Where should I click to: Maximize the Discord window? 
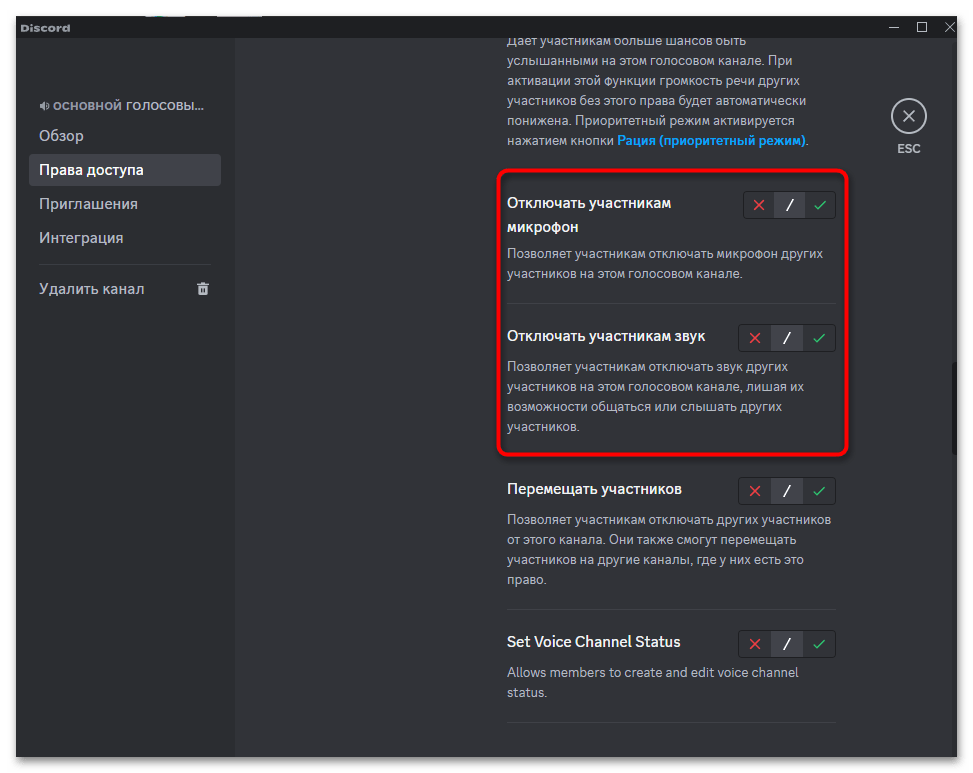pos(921,27)
